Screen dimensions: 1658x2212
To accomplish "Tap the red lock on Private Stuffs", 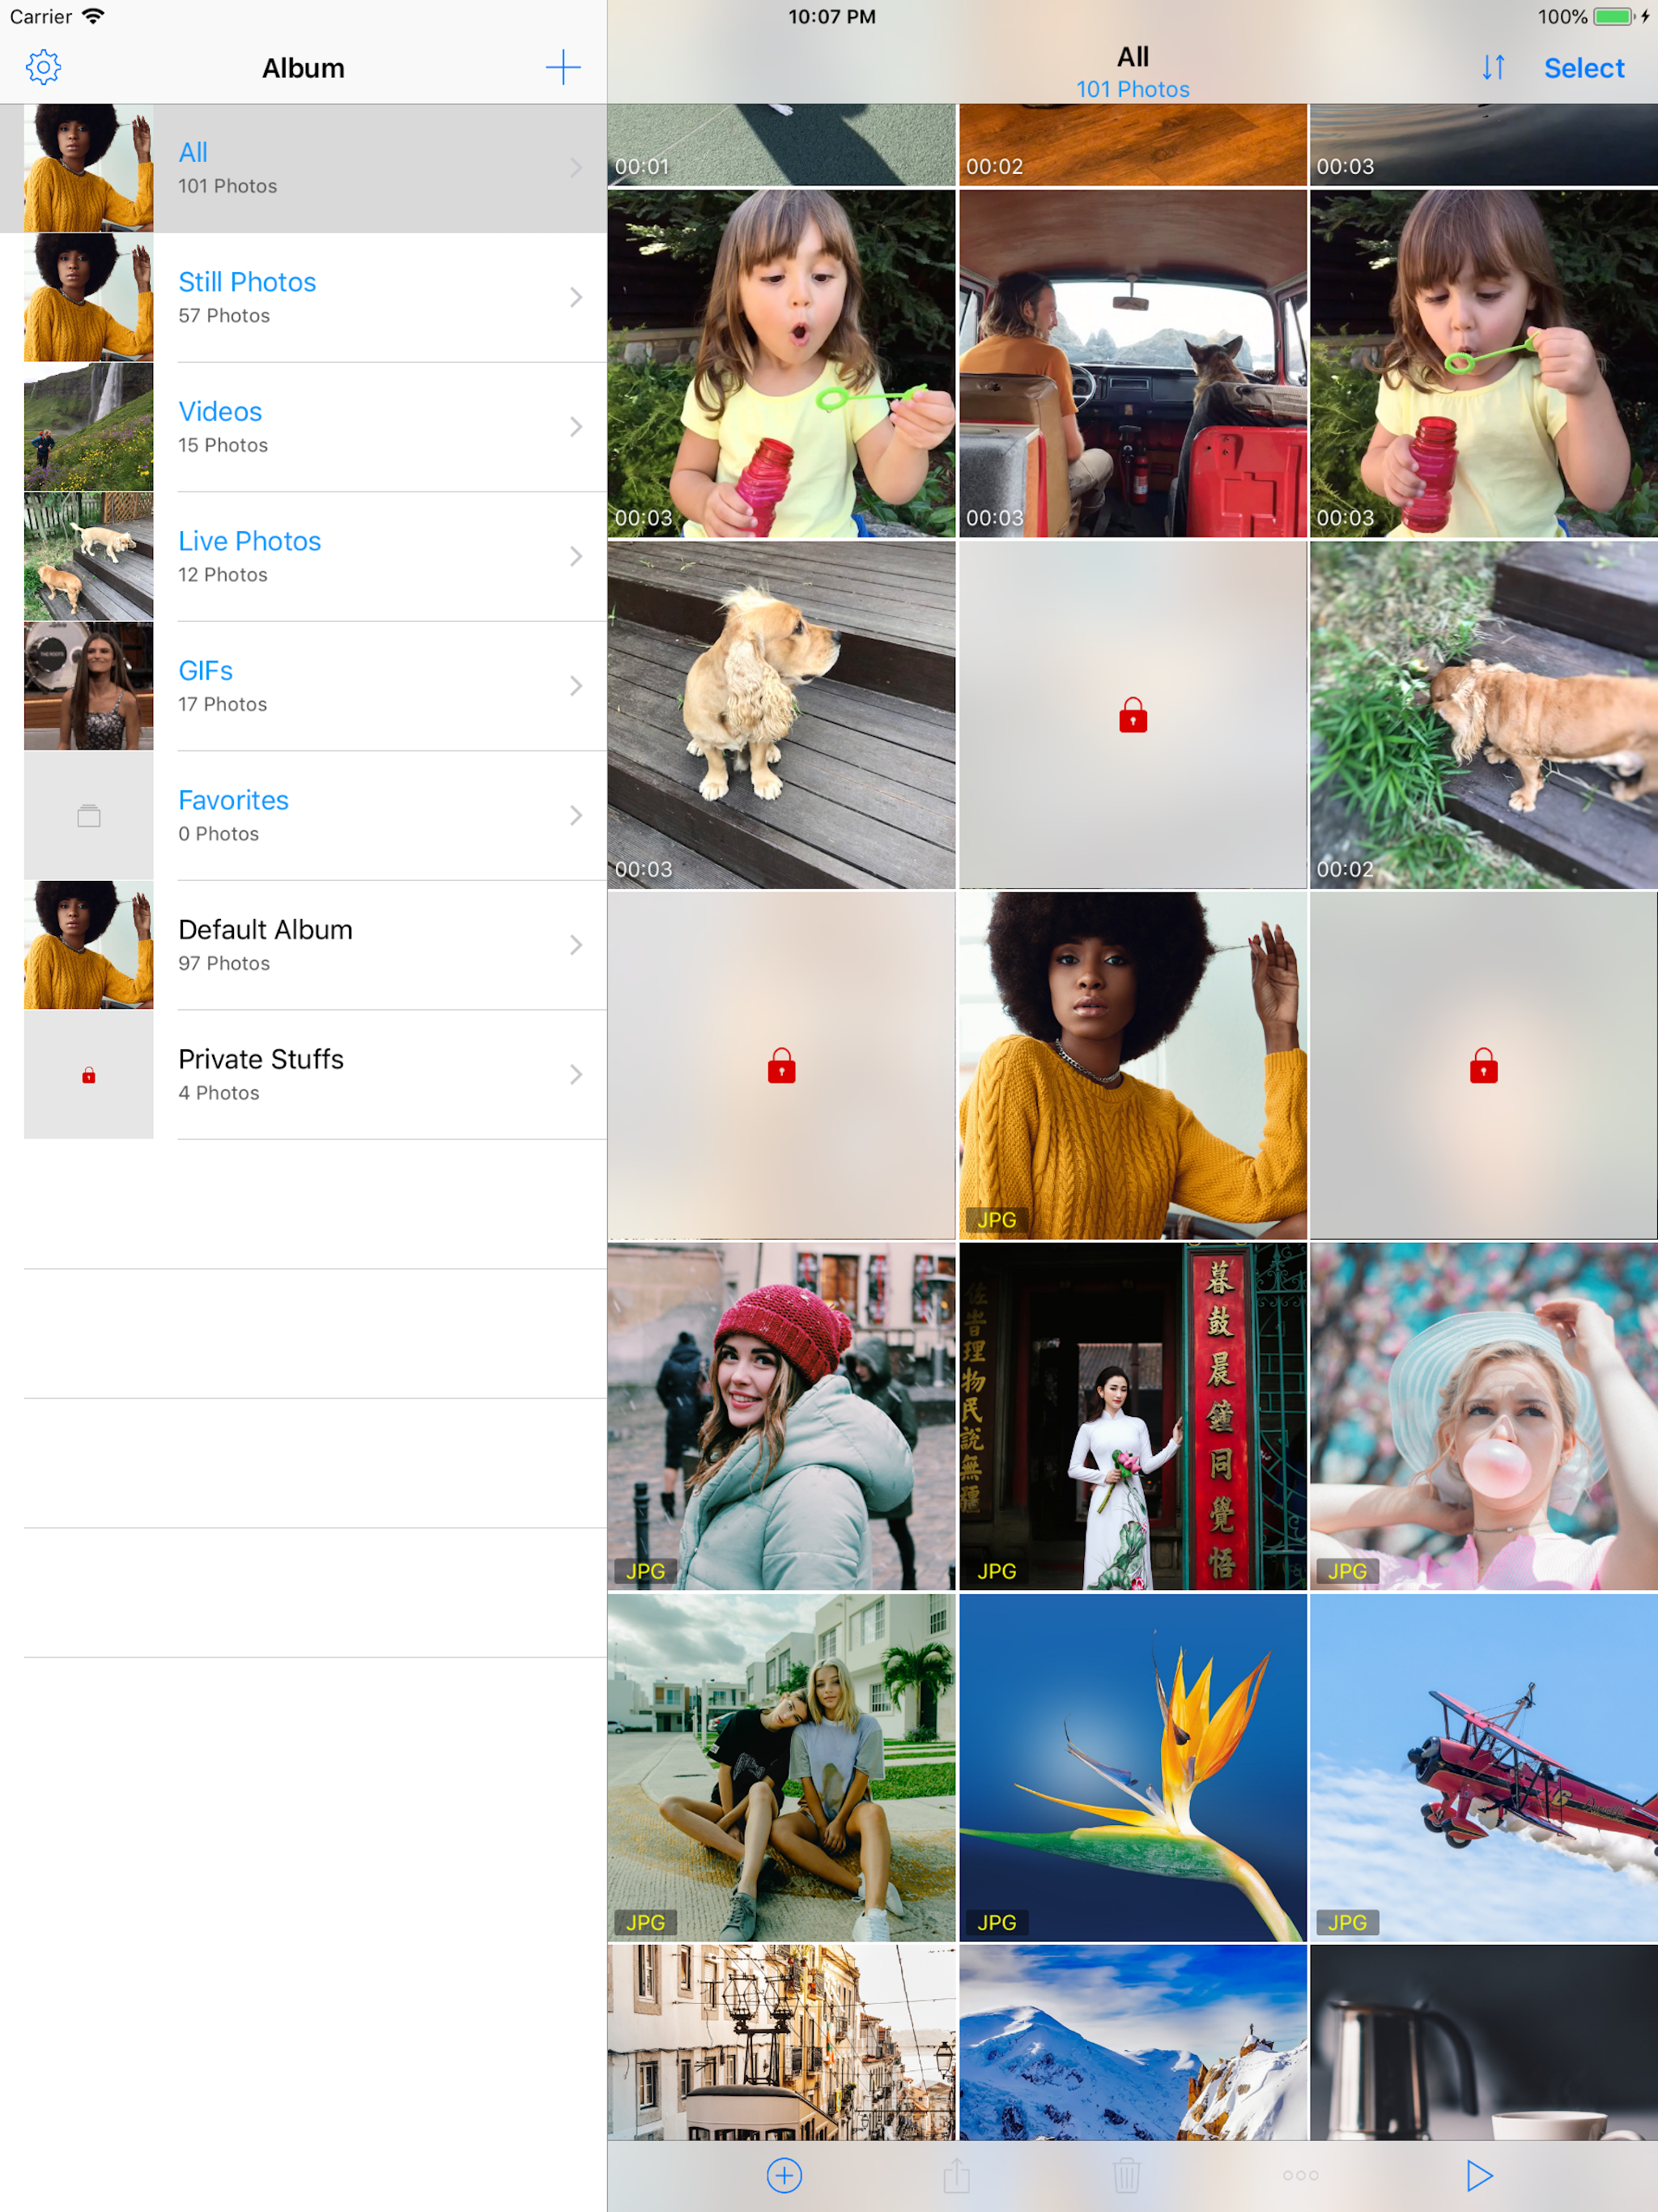I will coord(89,1075).
